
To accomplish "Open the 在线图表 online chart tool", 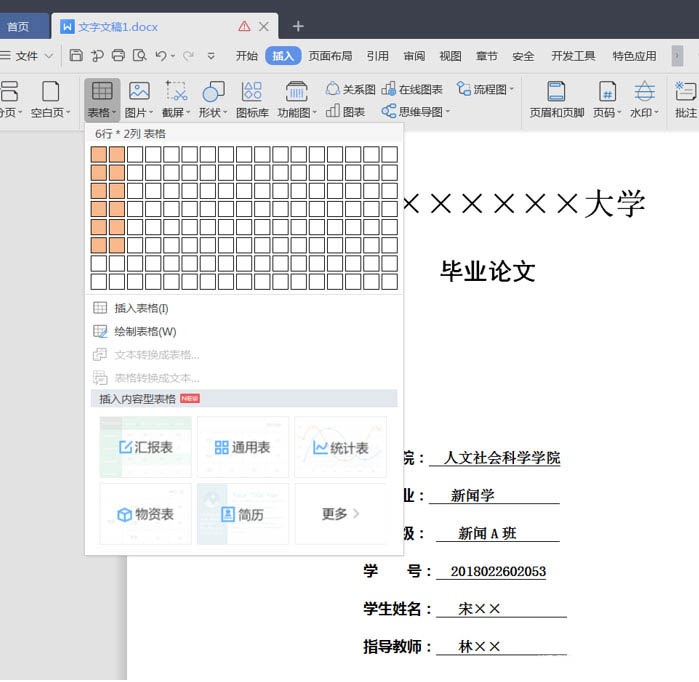I will coord(416,89).
